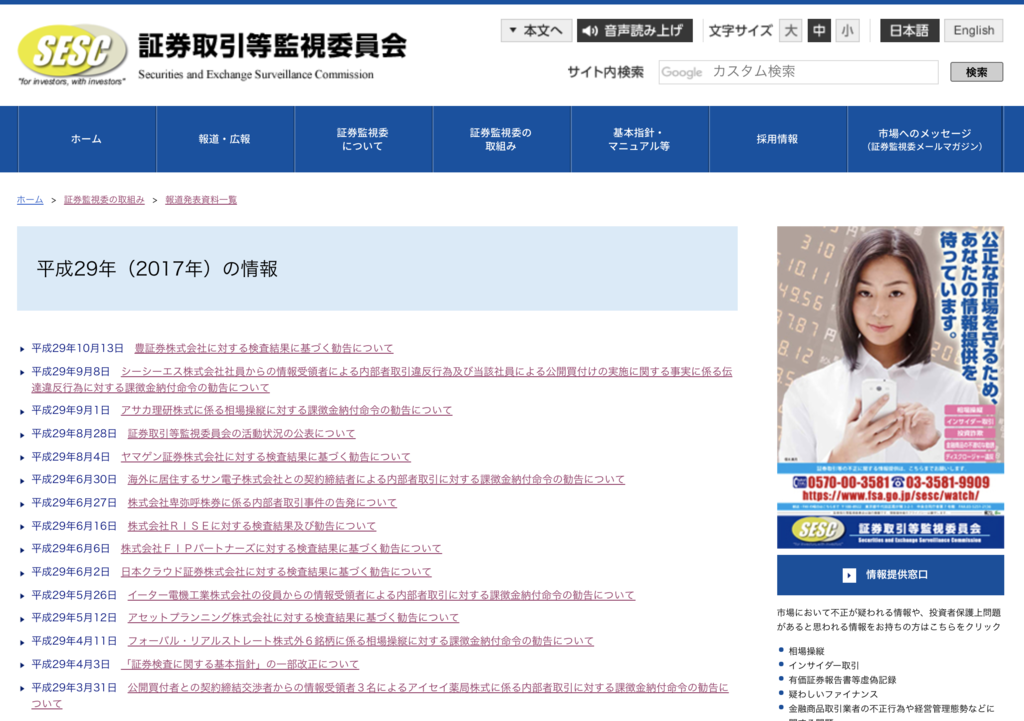Open the 株式会社RISE inspection link
This screenshot has width=1024, height=721.
[251, 526]
